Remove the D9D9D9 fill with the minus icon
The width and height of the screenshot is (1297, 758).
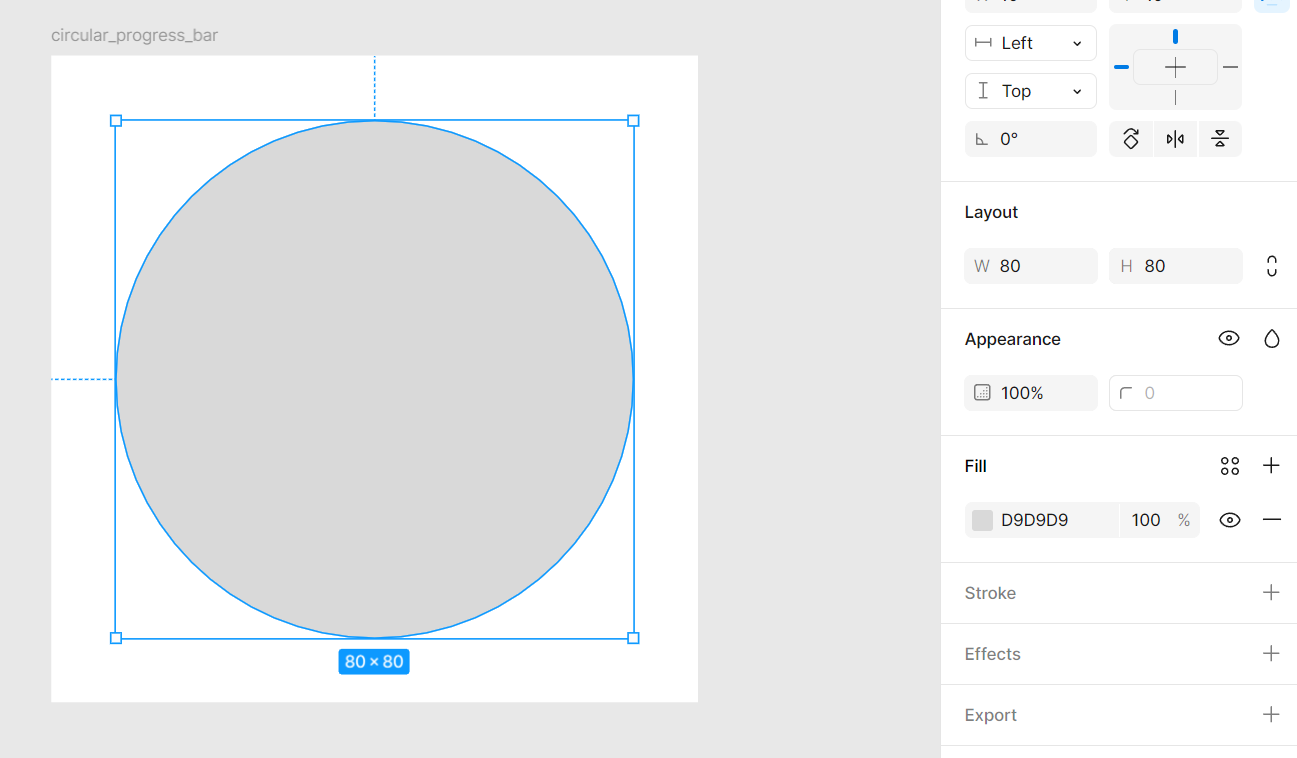(1271, 520)
